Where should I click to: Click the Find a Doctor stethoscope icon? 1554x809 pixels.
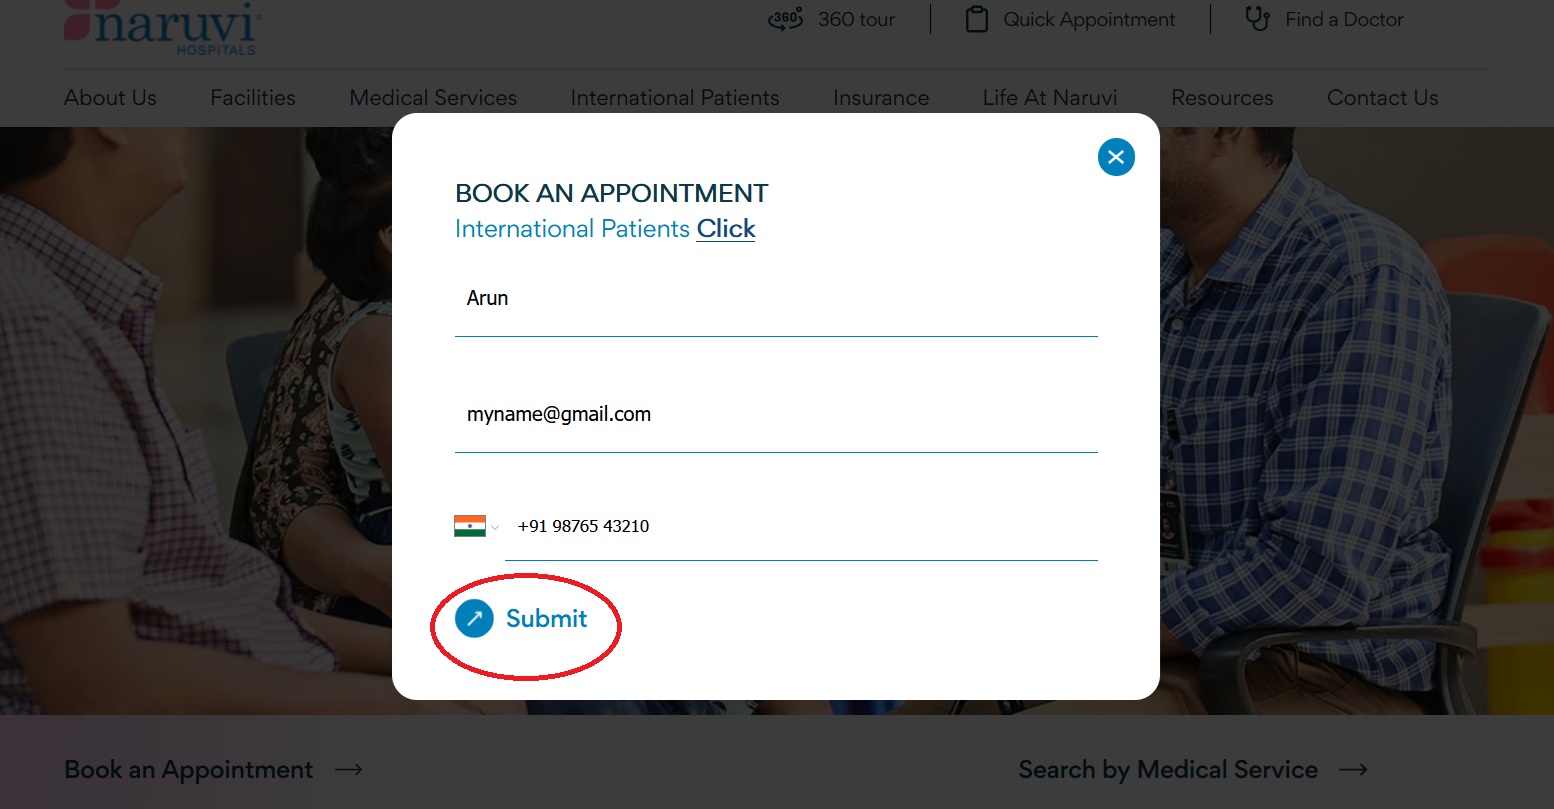tap(1257, 19)
